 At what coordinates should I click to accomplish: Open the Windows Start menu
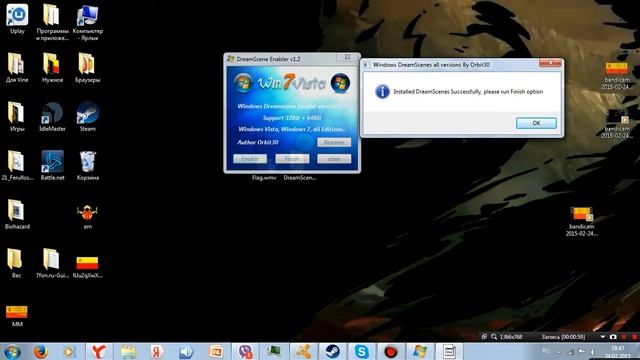(12, 352)
